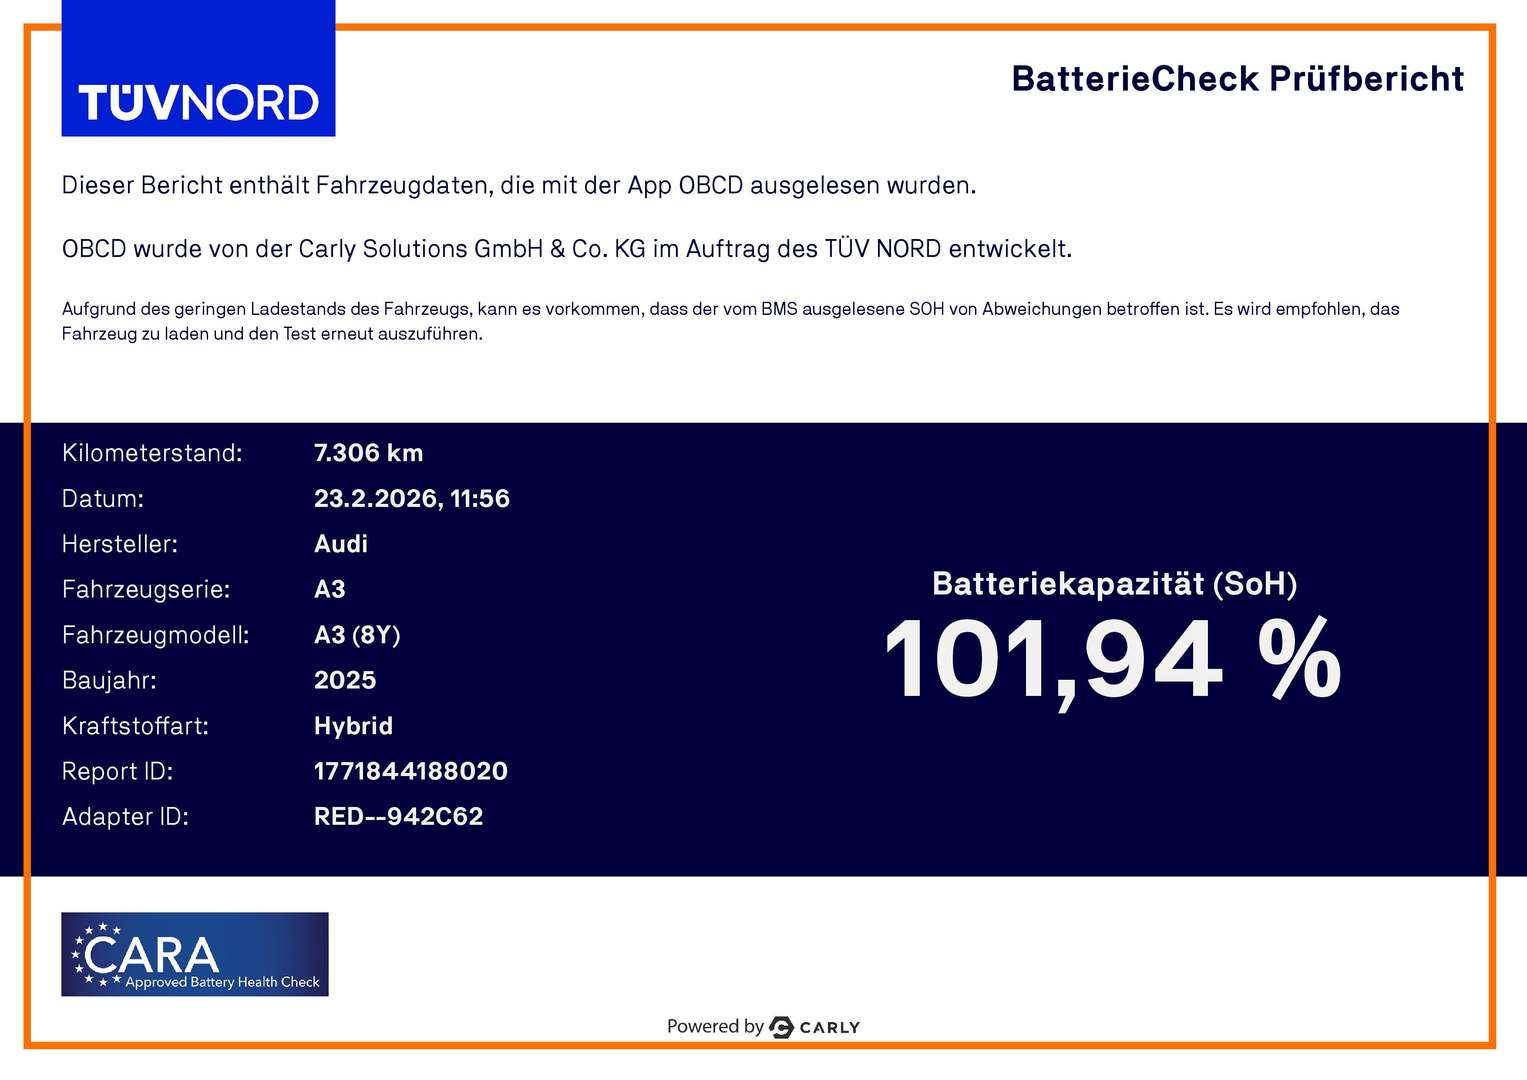Screen dimensions: 1527x1080
Task: Click the Batteriekapazität (SoH) heading
Action: [1113, 583]
